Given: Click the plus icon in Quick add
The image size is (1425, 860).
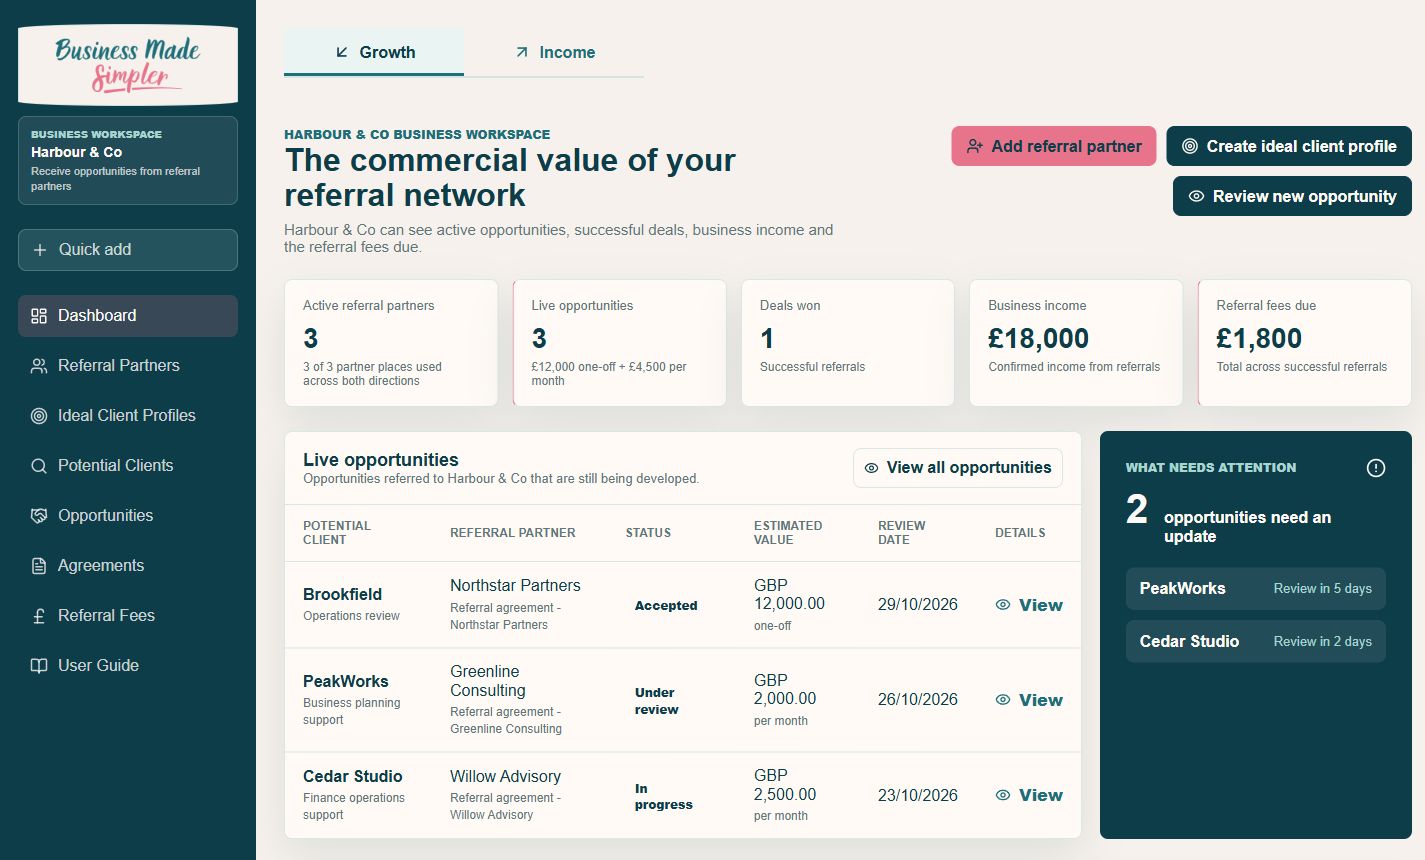Looking at the screenshot, I should point(40,250).
